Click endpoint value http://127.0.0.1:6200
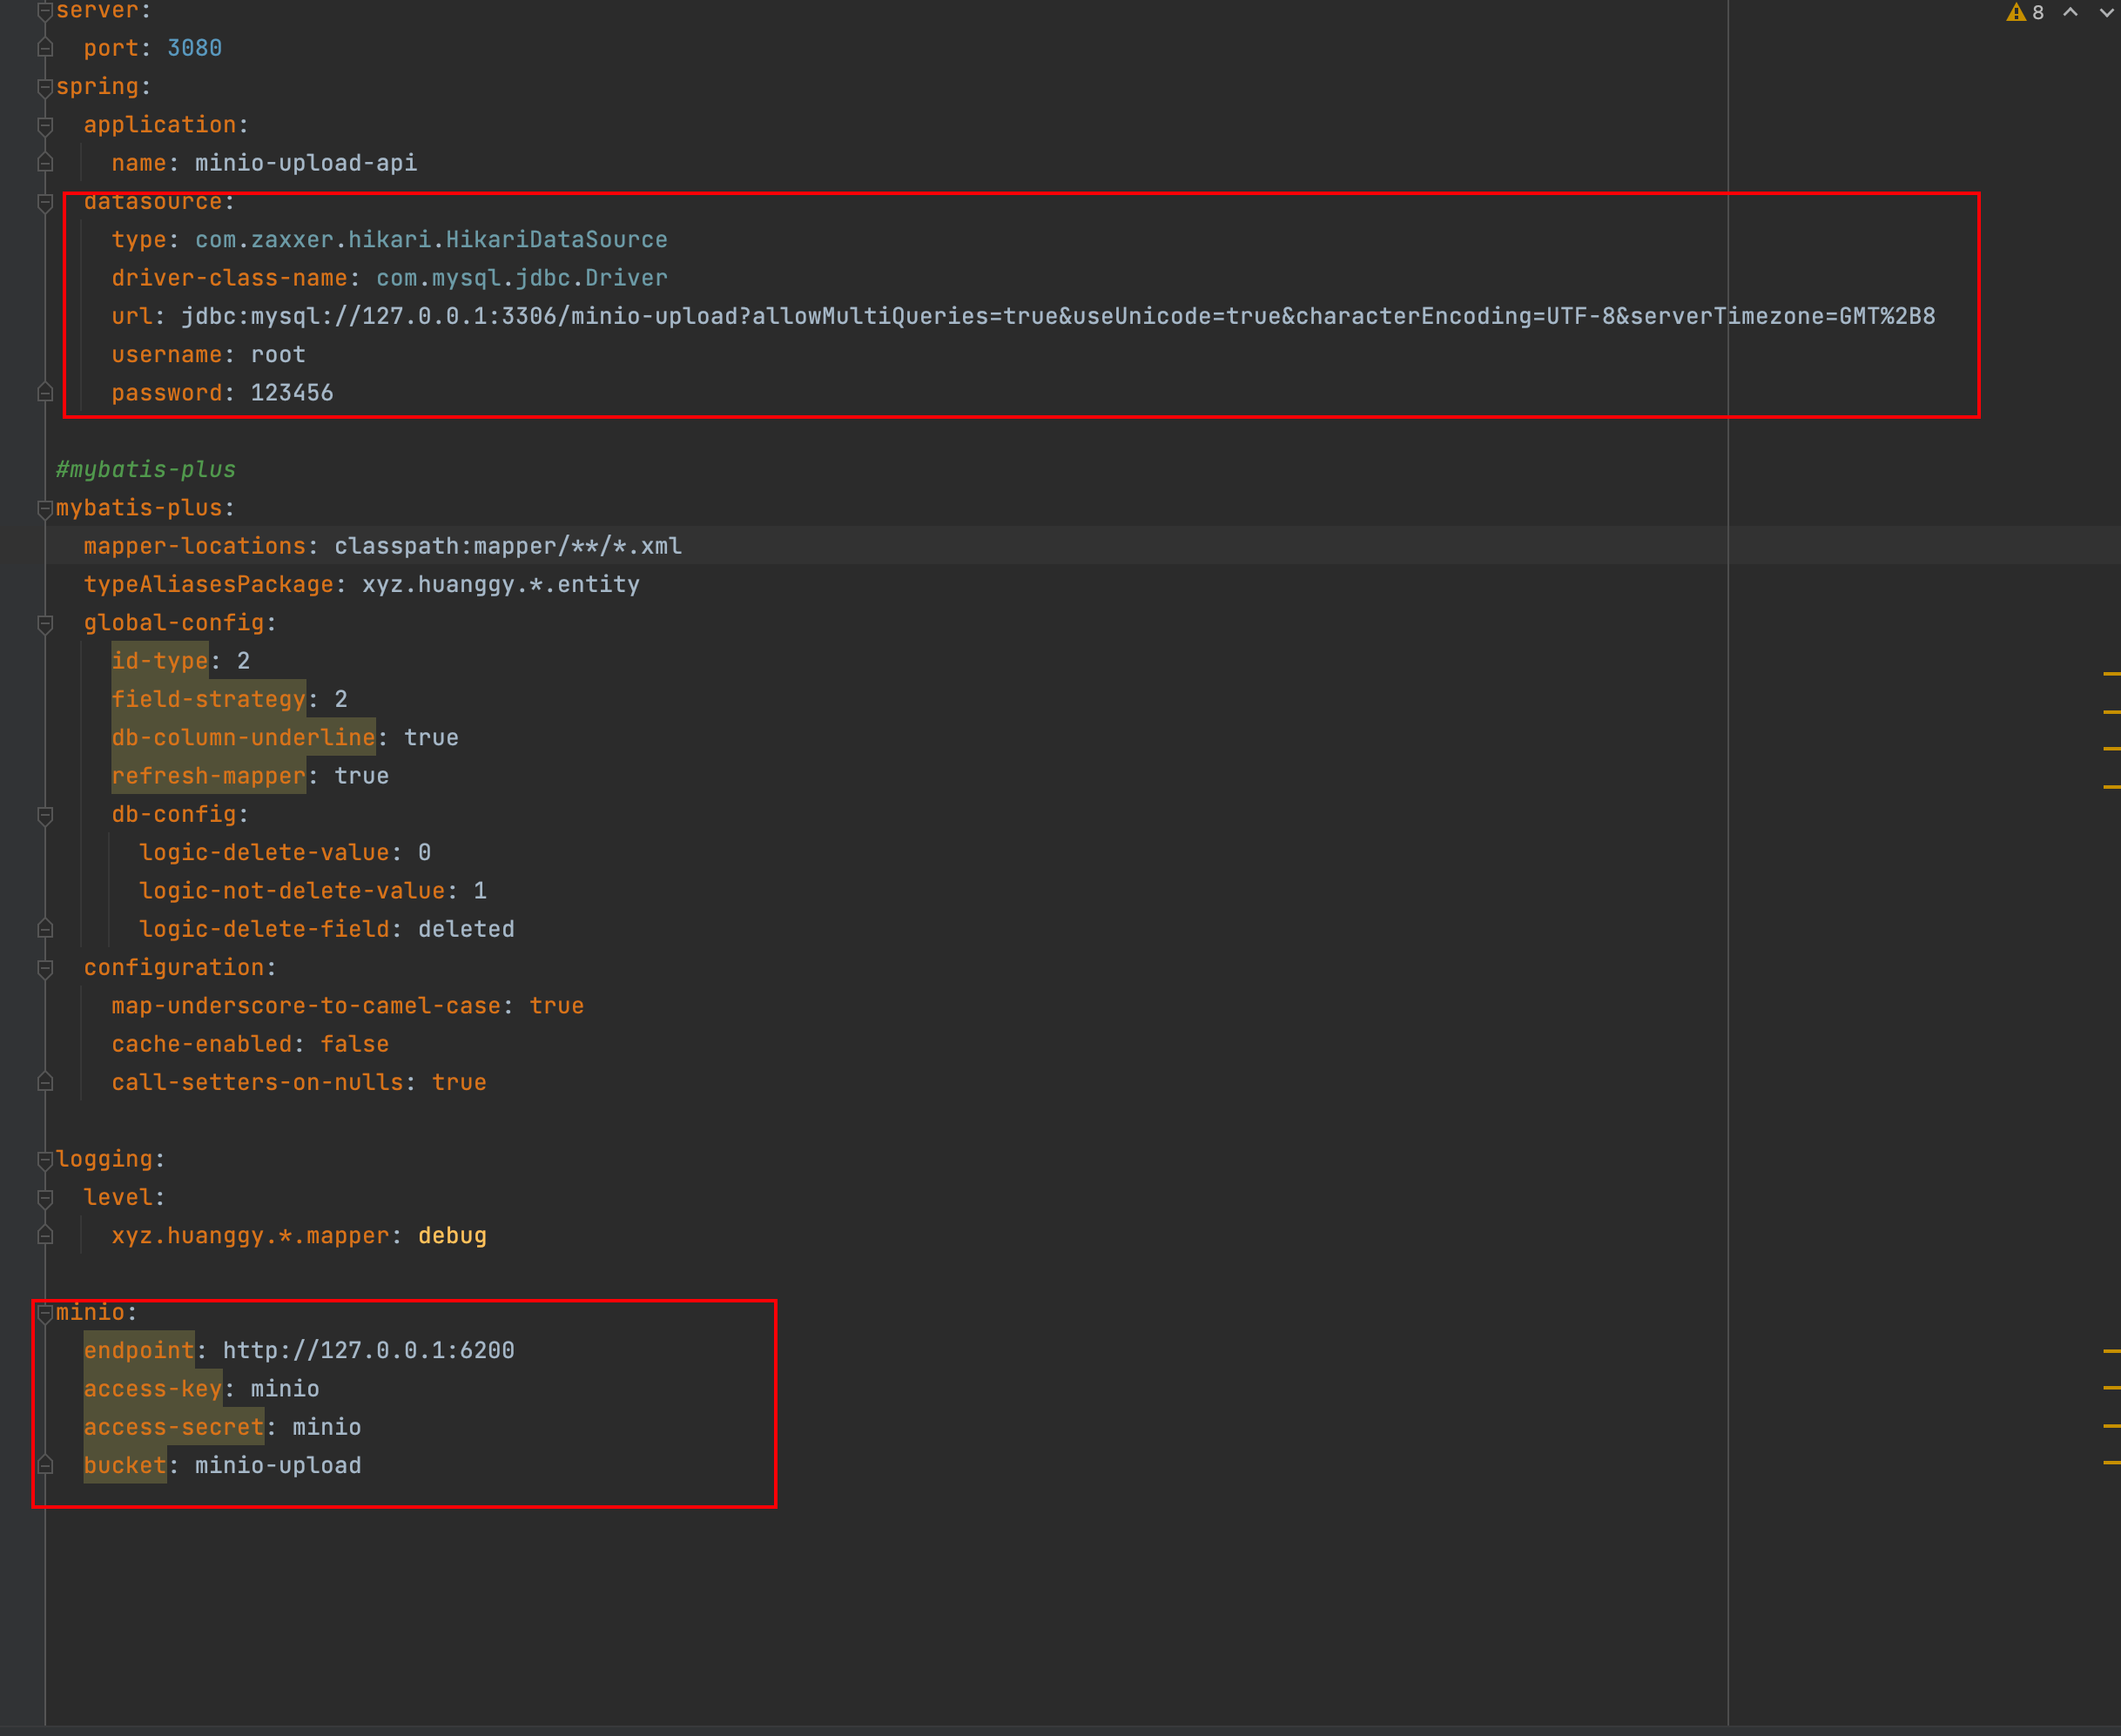The height and width of the screenshot is (1736, 2121). 369,1351
